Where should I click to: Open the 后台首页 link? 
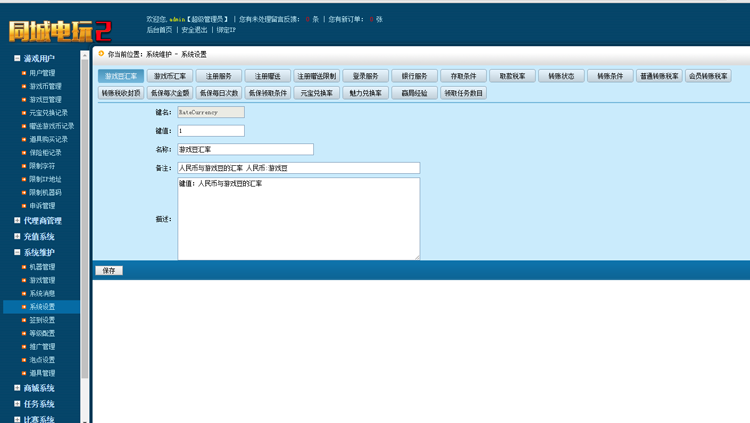tap(159, 30)
